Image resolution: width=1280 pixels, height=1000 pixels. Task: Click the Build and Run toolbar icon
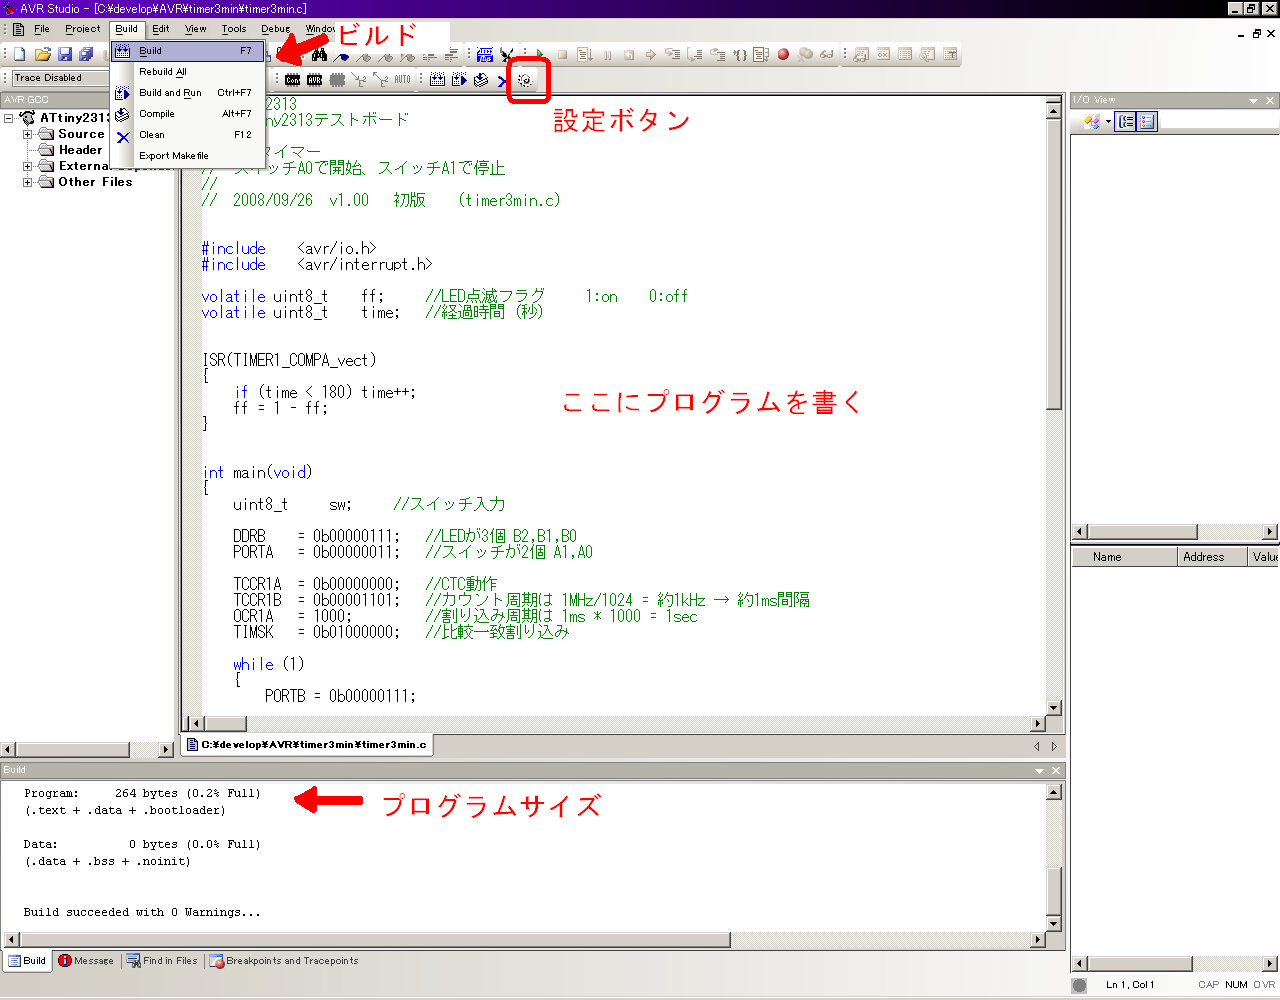pos(459,79)
